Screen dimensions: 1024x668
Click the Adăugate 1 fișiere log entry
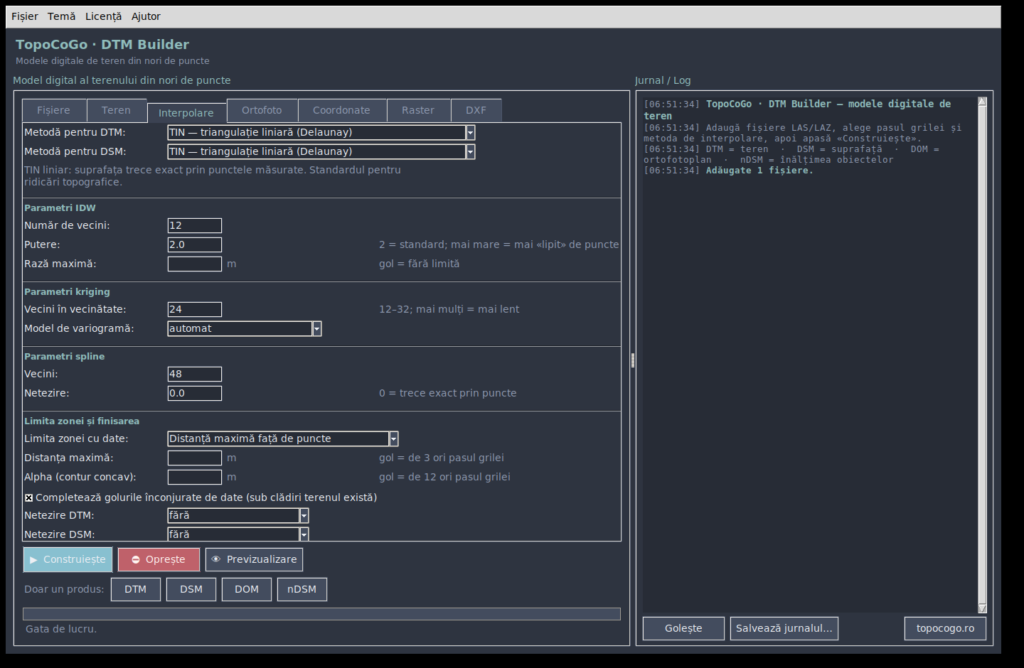pyautogui.click(x=760, y=170)
